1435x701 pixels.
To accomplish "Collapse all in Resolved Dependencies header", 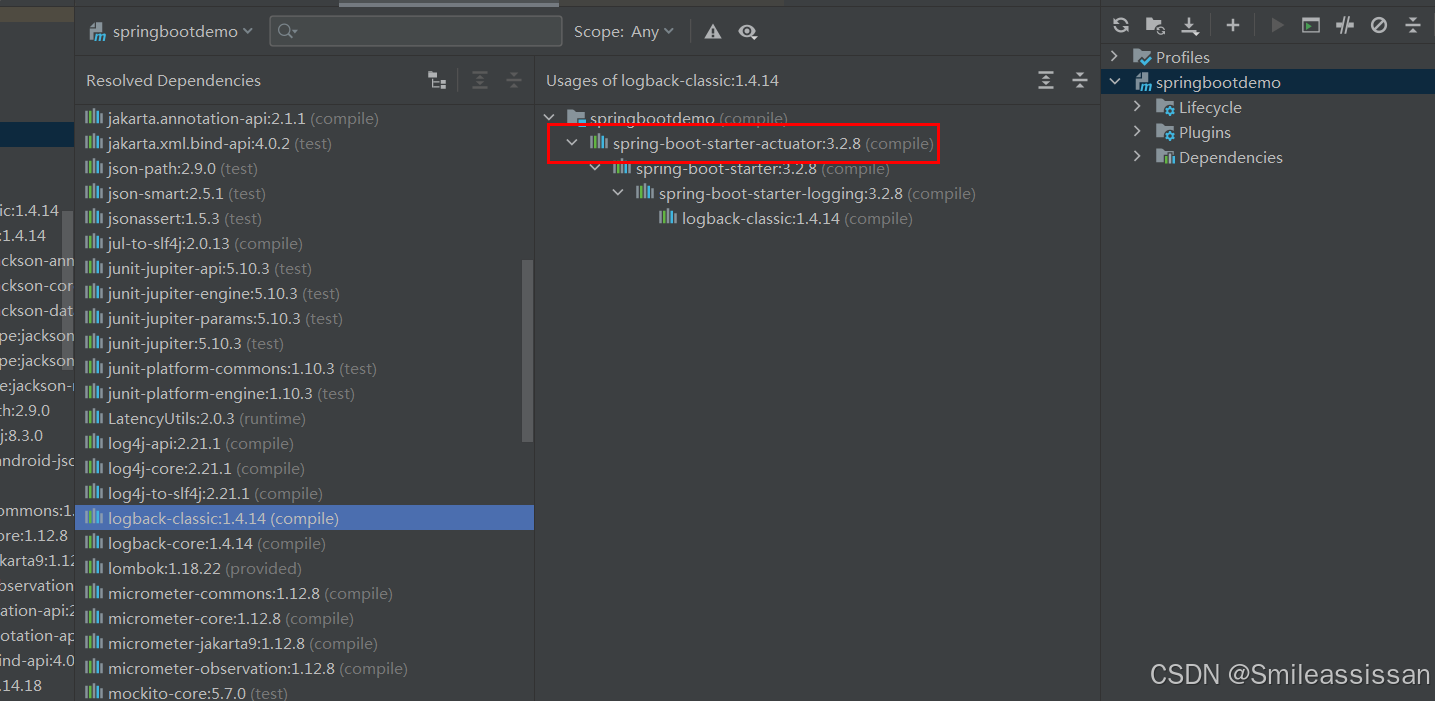I will [514, 81].
